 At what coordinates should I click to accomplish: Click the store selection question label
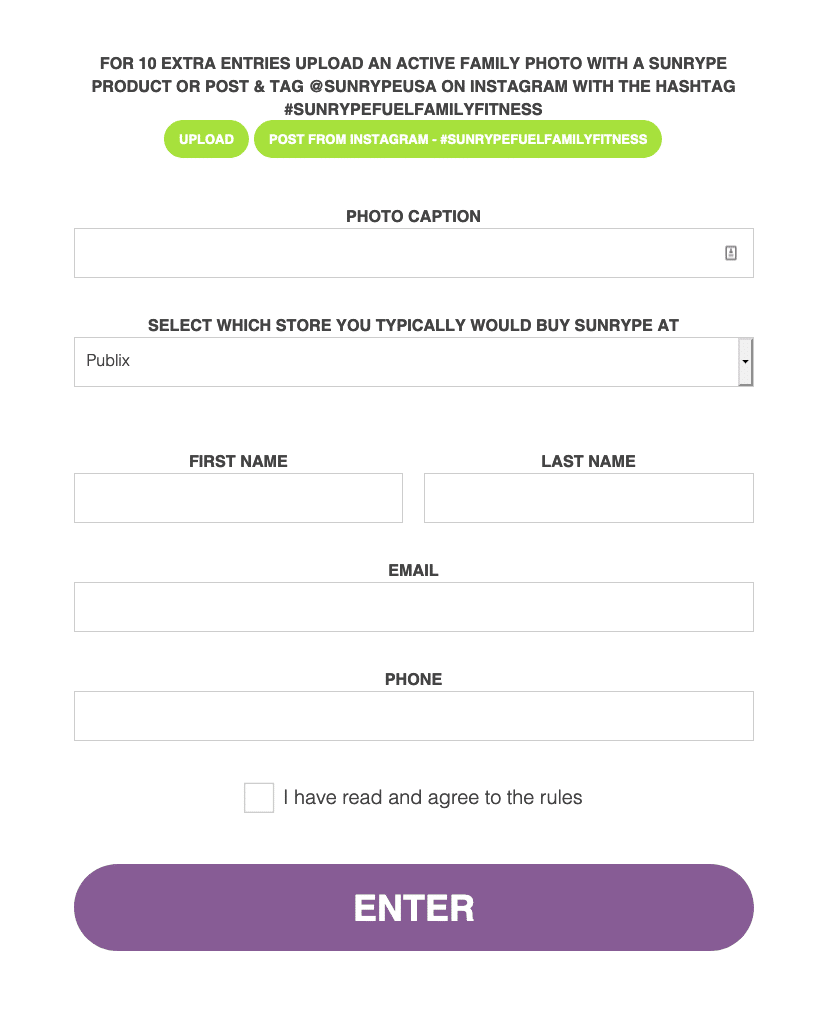coord(413,325)
